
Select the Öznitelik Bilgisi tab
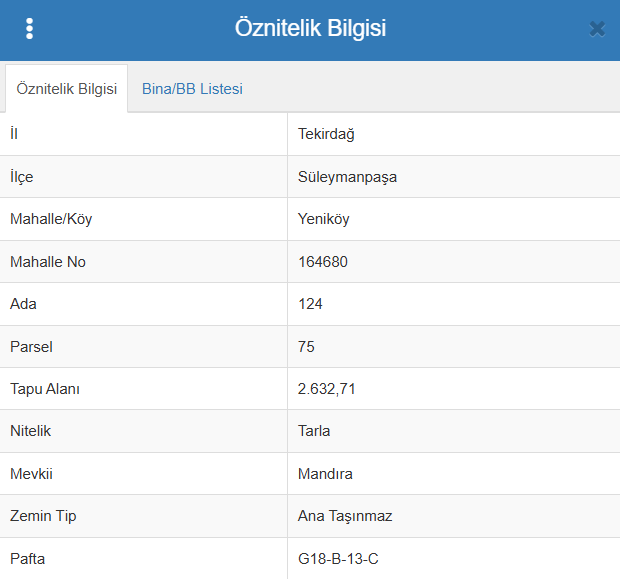pos(67,89)
